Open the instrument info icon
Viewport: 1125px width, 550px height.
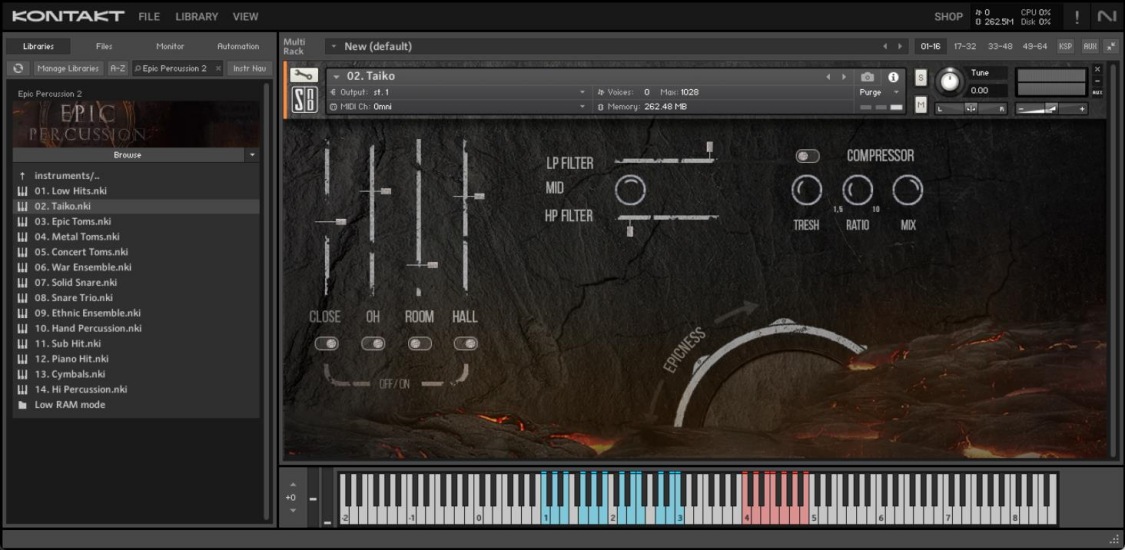click(893, 77)
